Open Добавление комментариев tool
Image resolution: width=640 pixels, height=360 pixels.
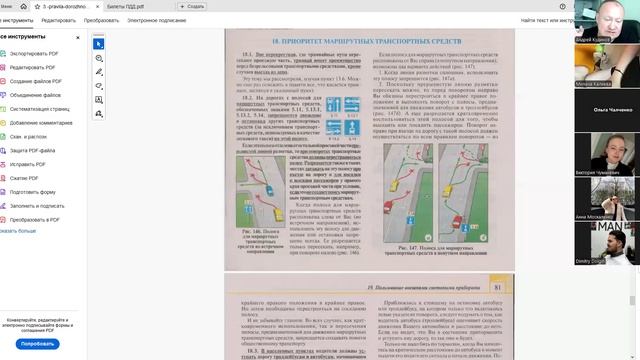41,123
